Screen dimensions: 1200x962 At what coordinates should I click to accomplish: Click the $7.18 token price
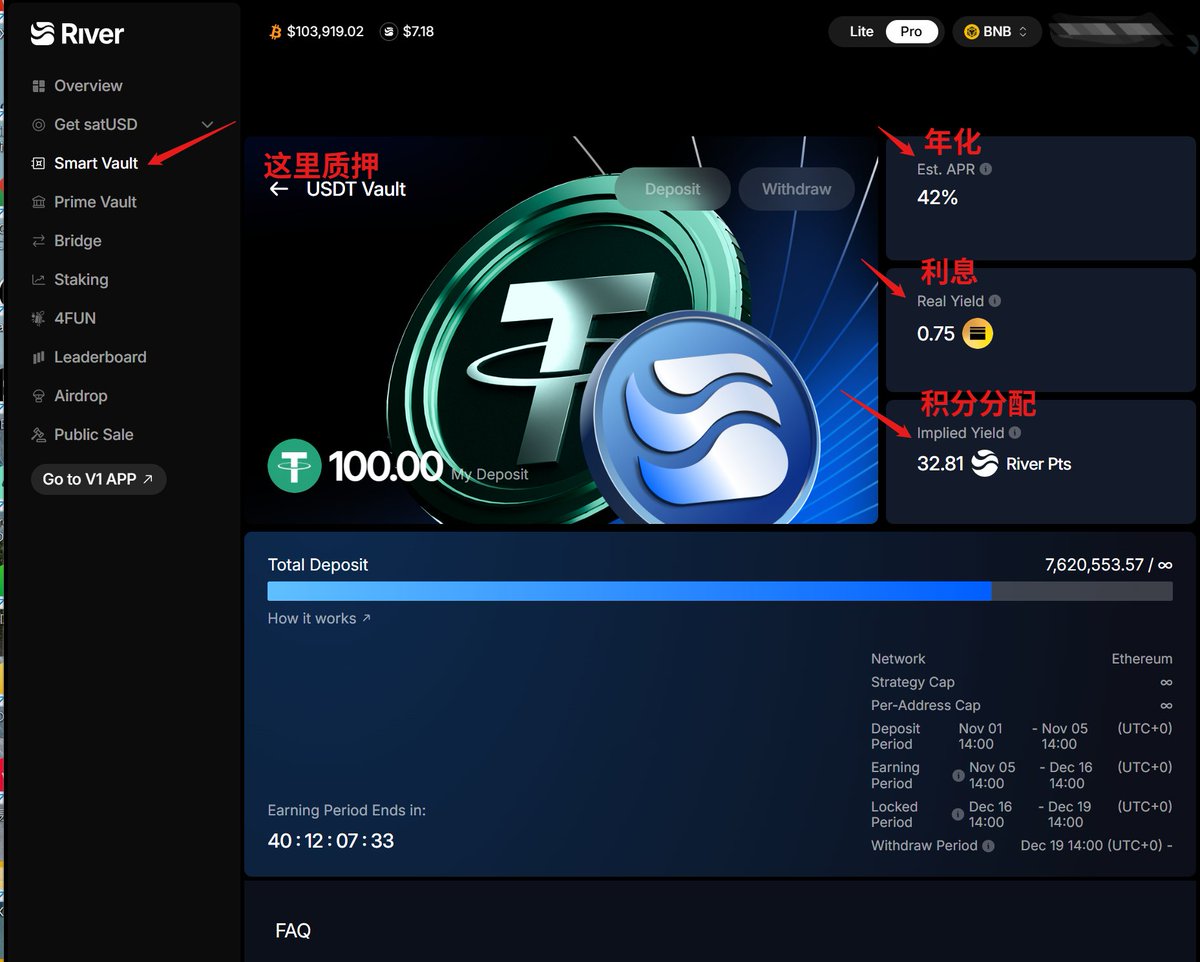418,32
